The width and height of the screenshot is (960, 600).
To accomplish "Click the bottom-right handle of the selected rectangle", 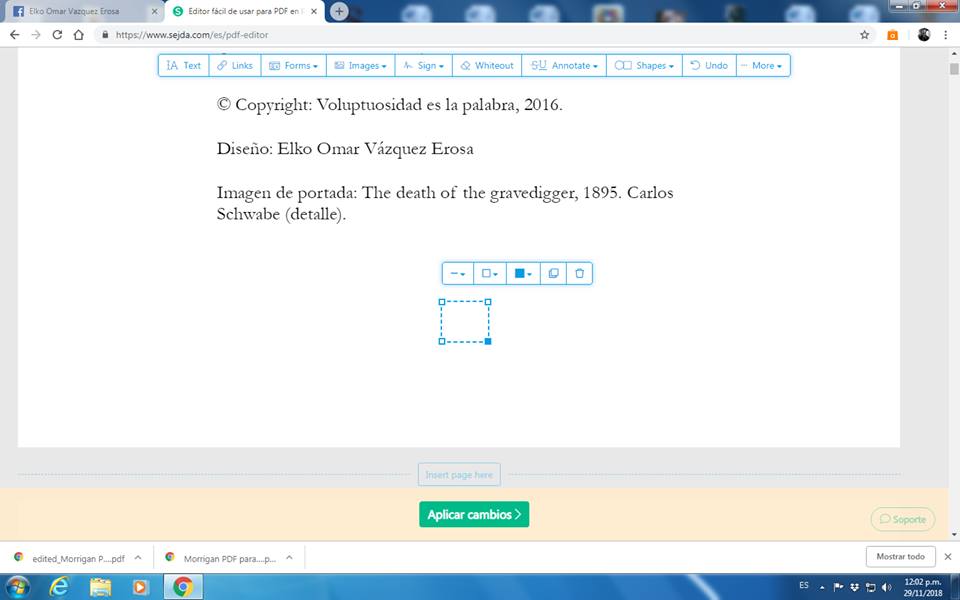I will [488, 342].
